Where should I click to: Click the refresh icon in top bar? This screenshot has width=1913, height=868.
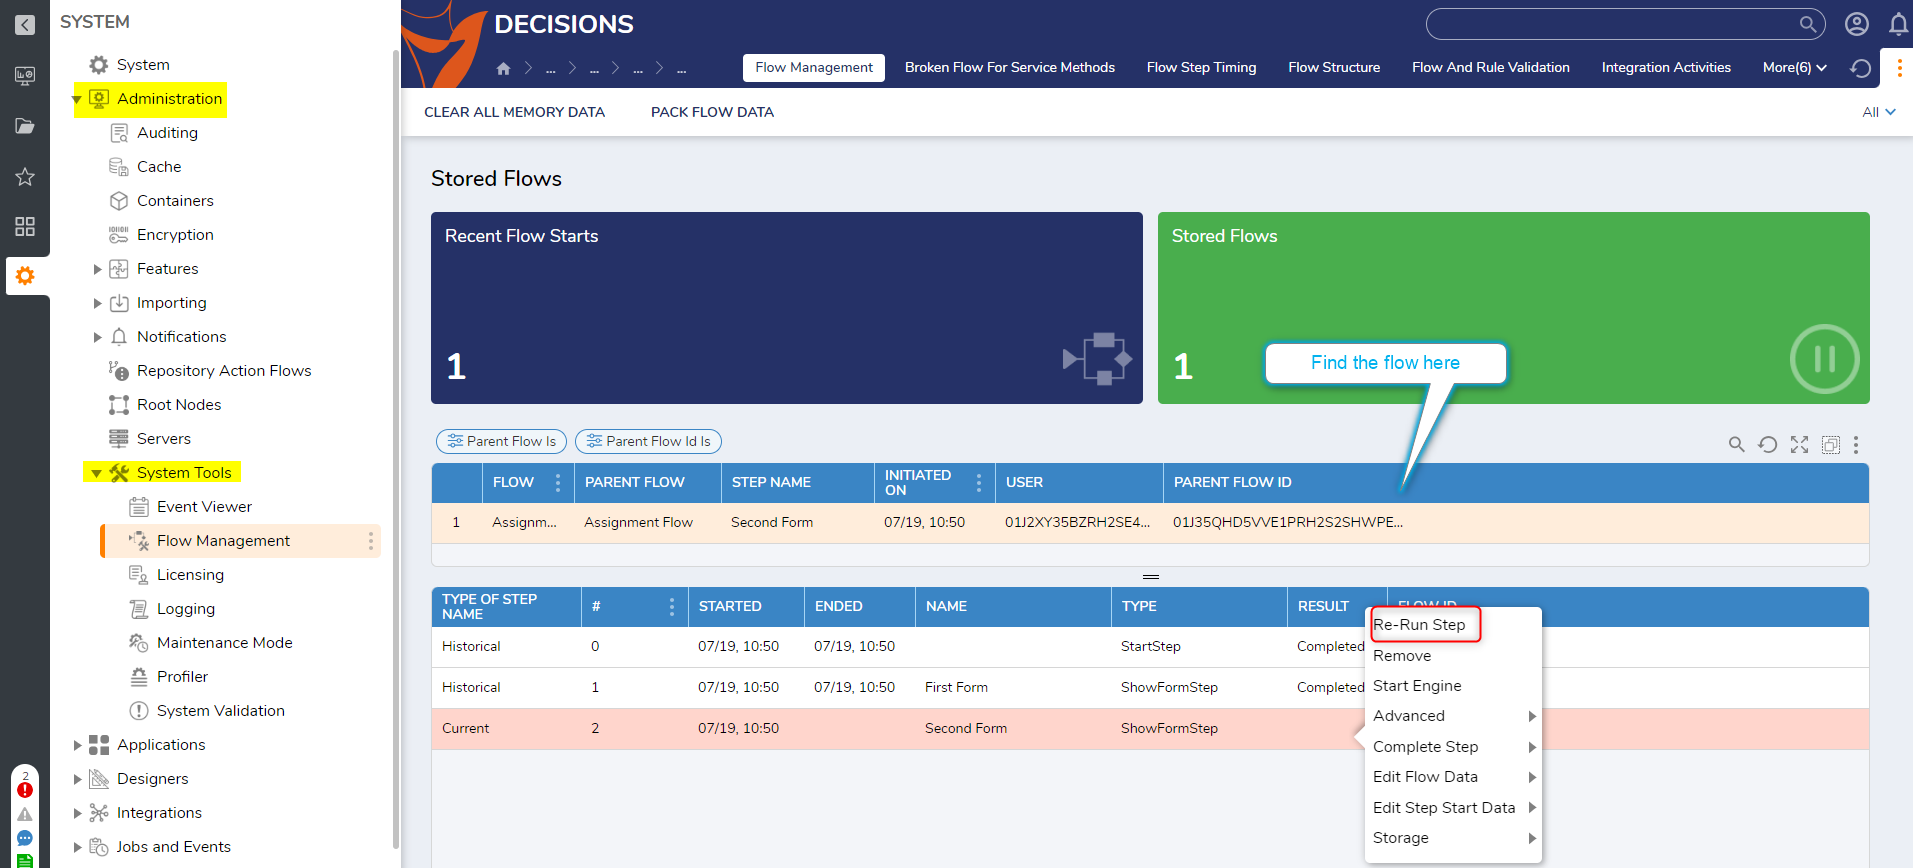pyautogui.click(x=1861, y=68)
